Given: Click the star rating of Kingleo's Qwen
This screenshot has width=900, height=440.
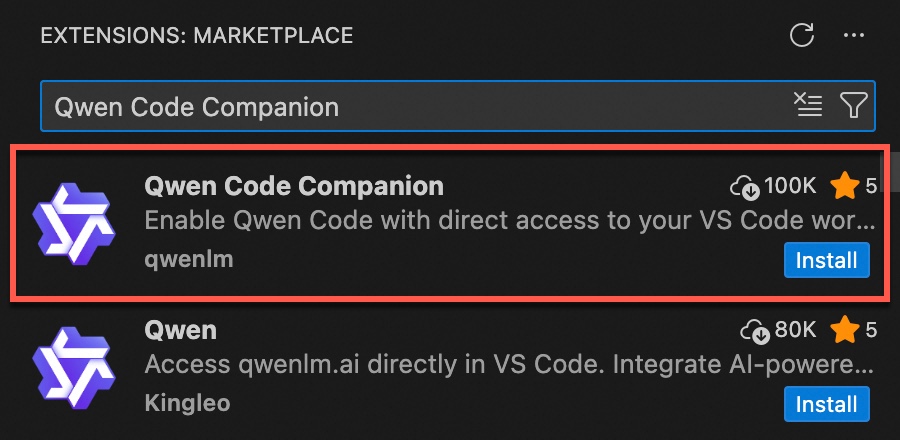Looking at the screenshot, I should click(x=845, y=330).
